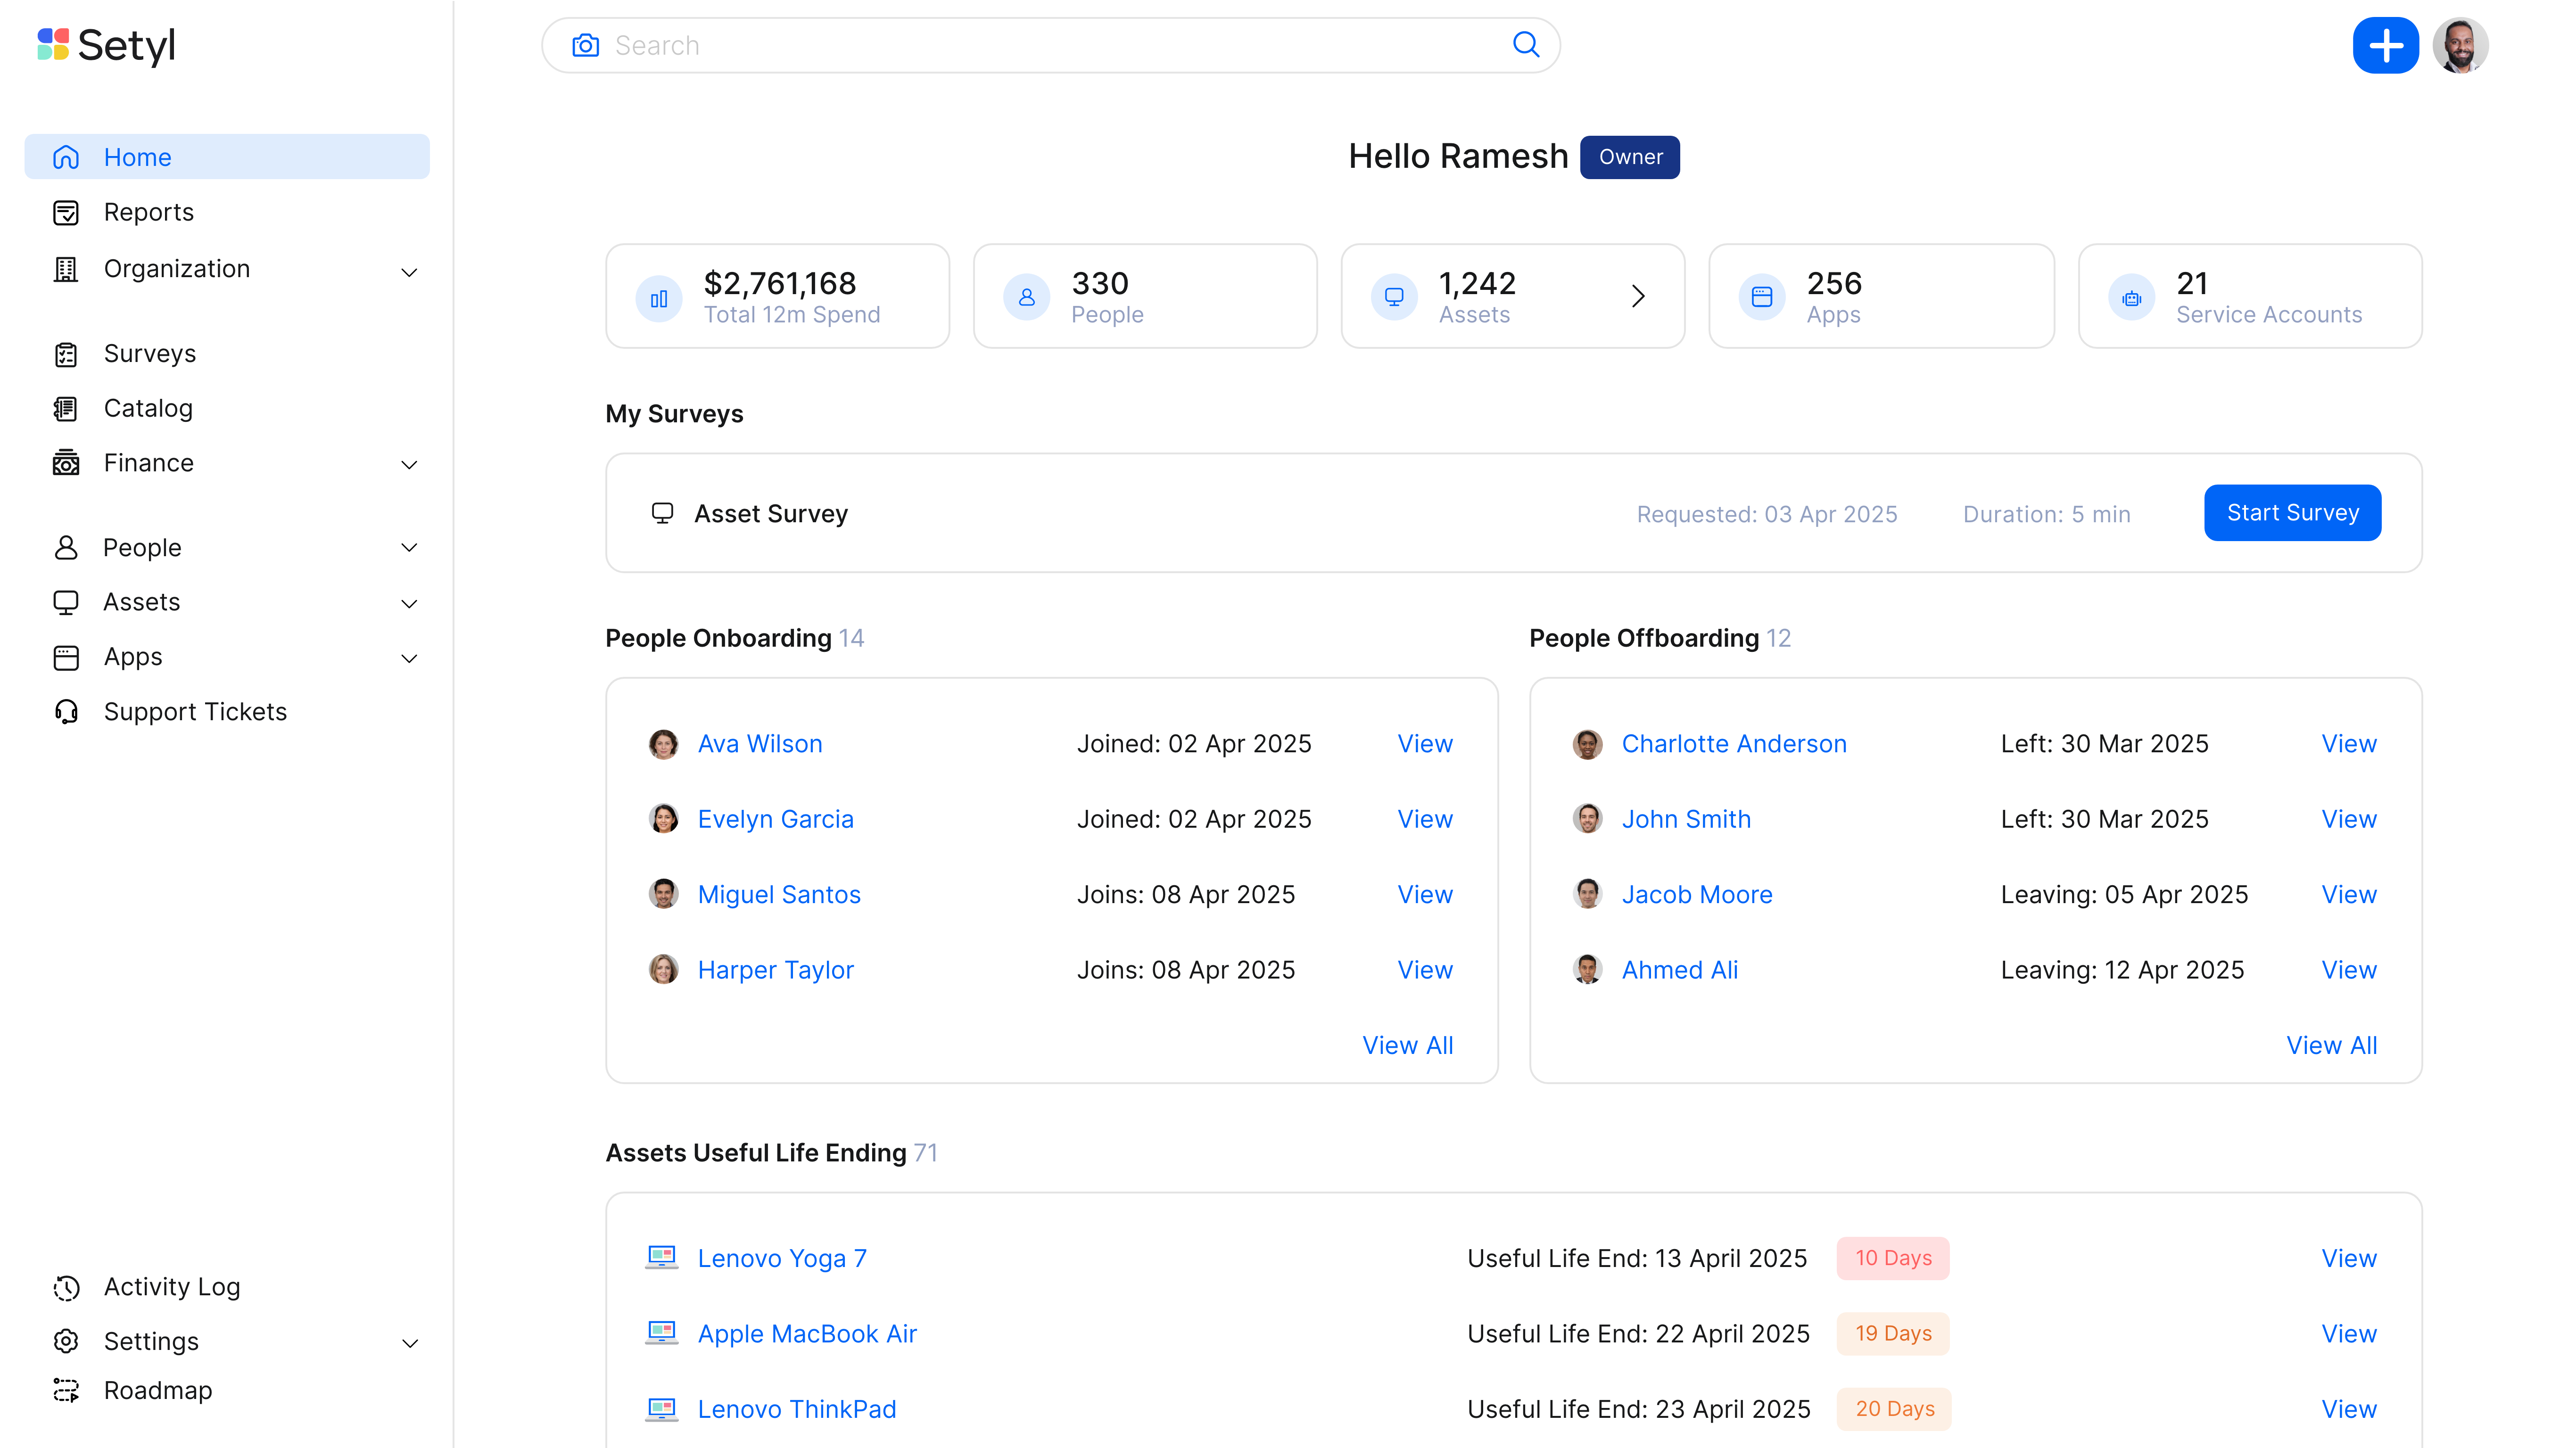Viewport: 2576px width, 1448px height.
Task: Select the Surveys icon in the sidebar
Action: coord(65,354)
